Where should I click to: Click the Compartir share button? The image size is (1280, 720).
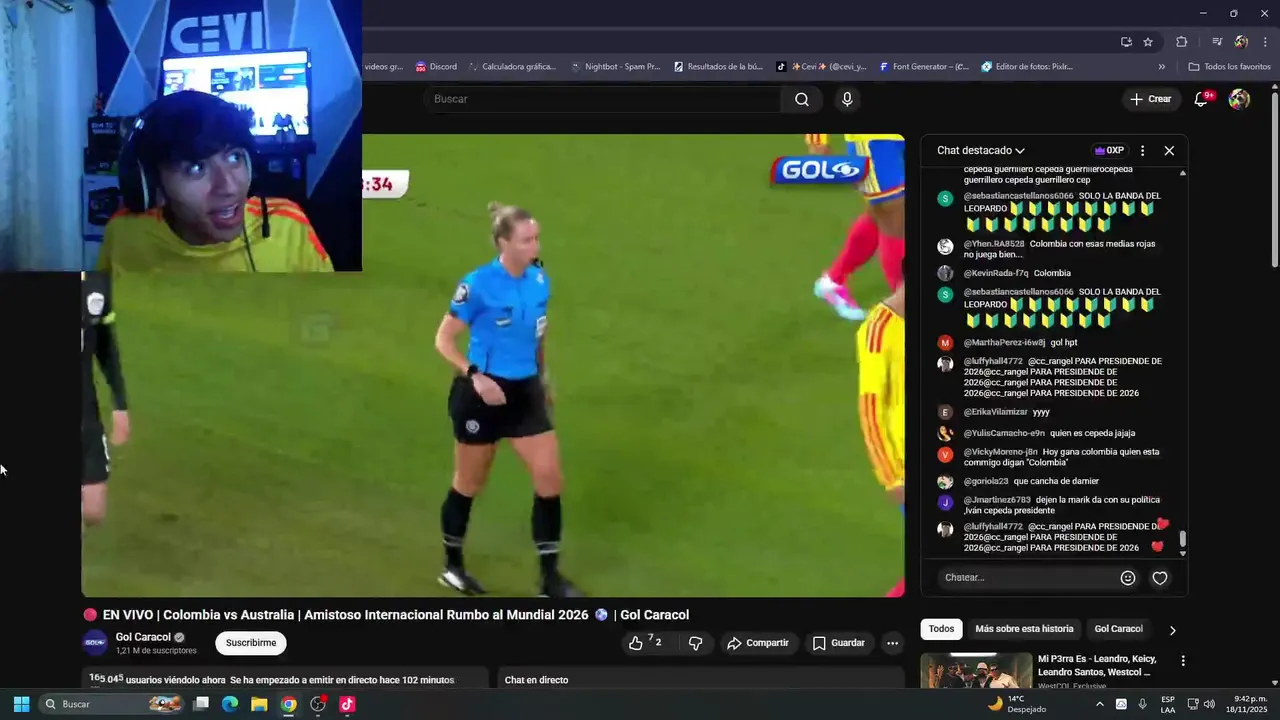coord(758,643)
